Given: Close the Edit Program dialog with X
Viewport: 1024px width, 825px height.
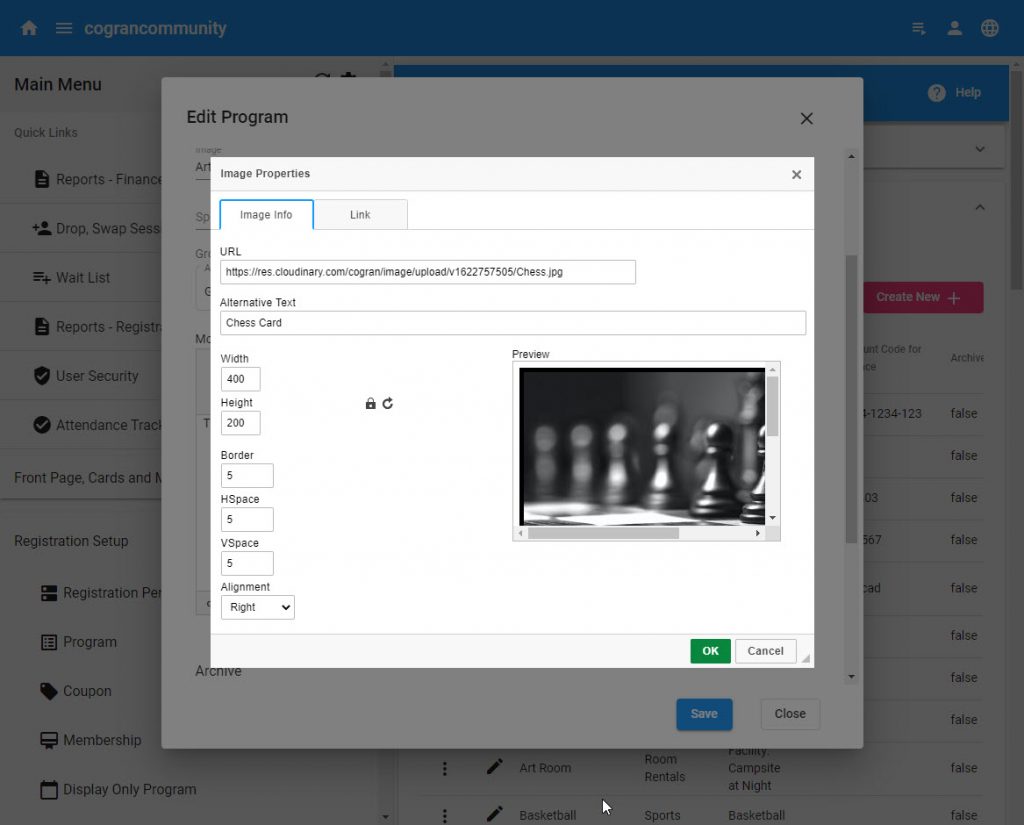Looking at the screenshot, I should (x=807, y=118).
